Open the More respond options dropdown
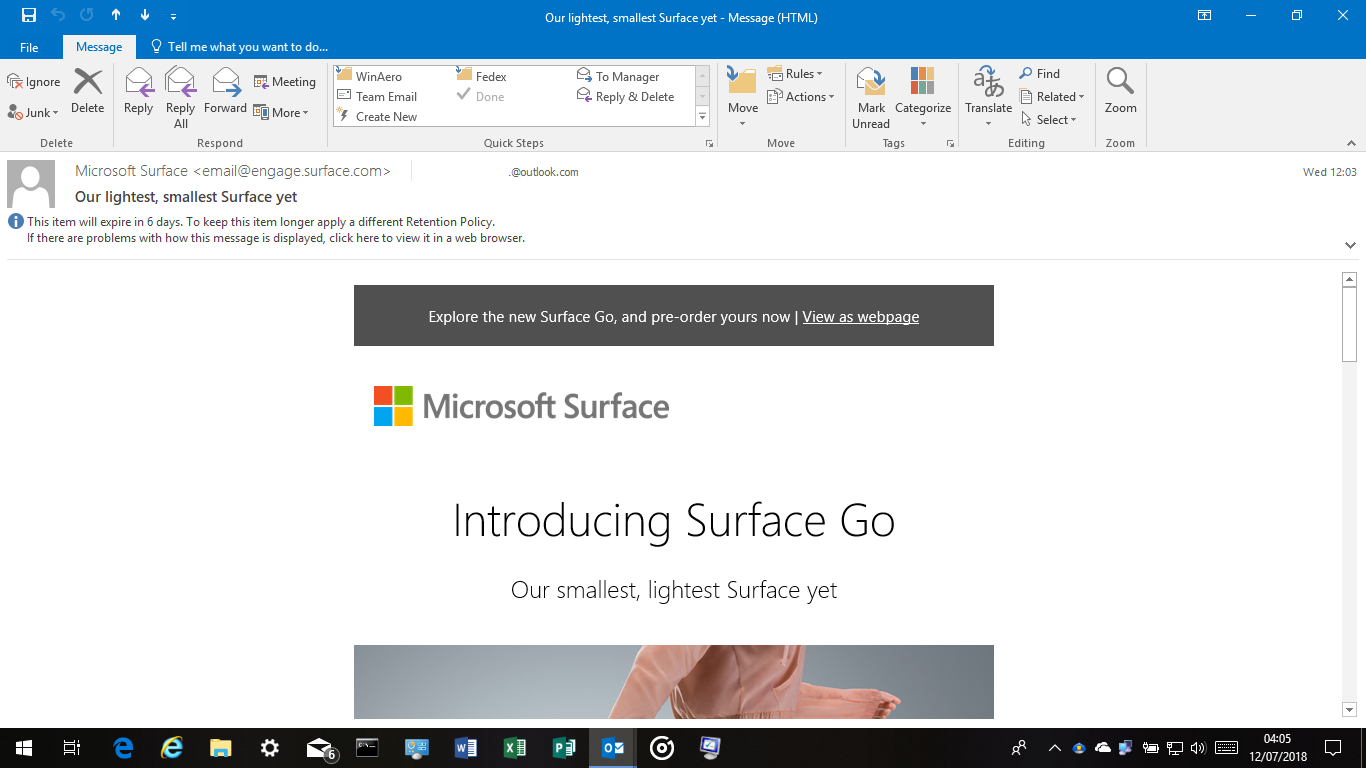Screen dimensions: 1366x768 click(x=281, y=113)
